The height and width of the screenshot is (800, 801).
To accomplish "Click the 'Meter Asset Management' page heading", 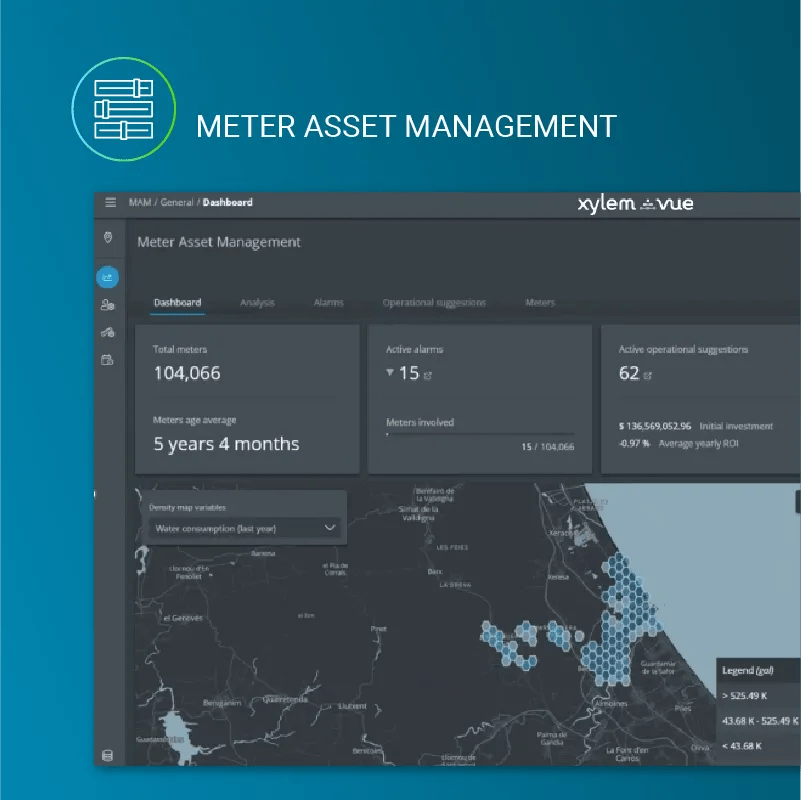I will pyautogui.click(x=219, y=242).
